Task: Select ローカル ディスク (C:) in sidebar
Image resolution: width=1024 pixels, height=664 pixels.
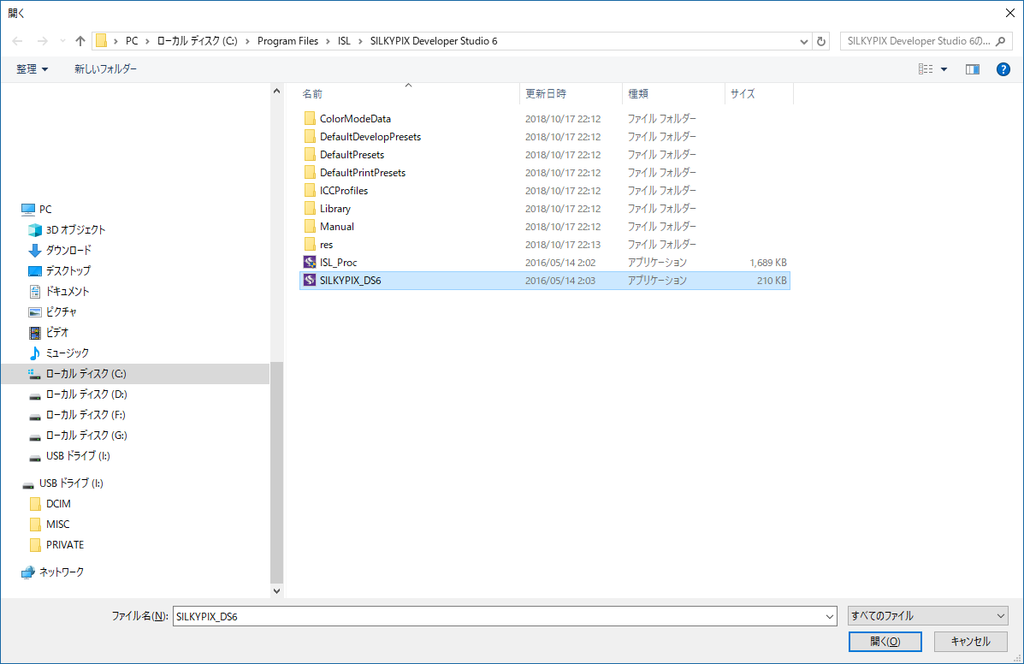Action: click(x=135, y=374)
